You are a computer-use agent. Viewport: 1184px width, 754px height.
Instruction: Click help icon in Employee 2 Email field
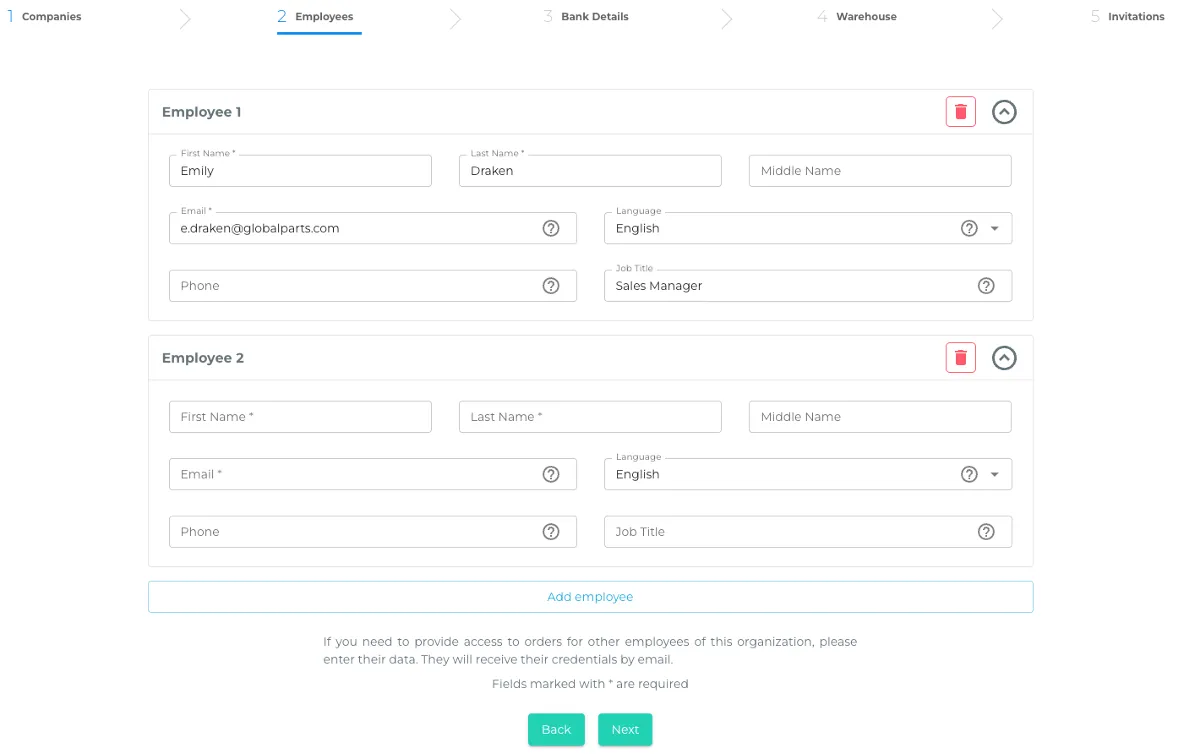(551, 474)
